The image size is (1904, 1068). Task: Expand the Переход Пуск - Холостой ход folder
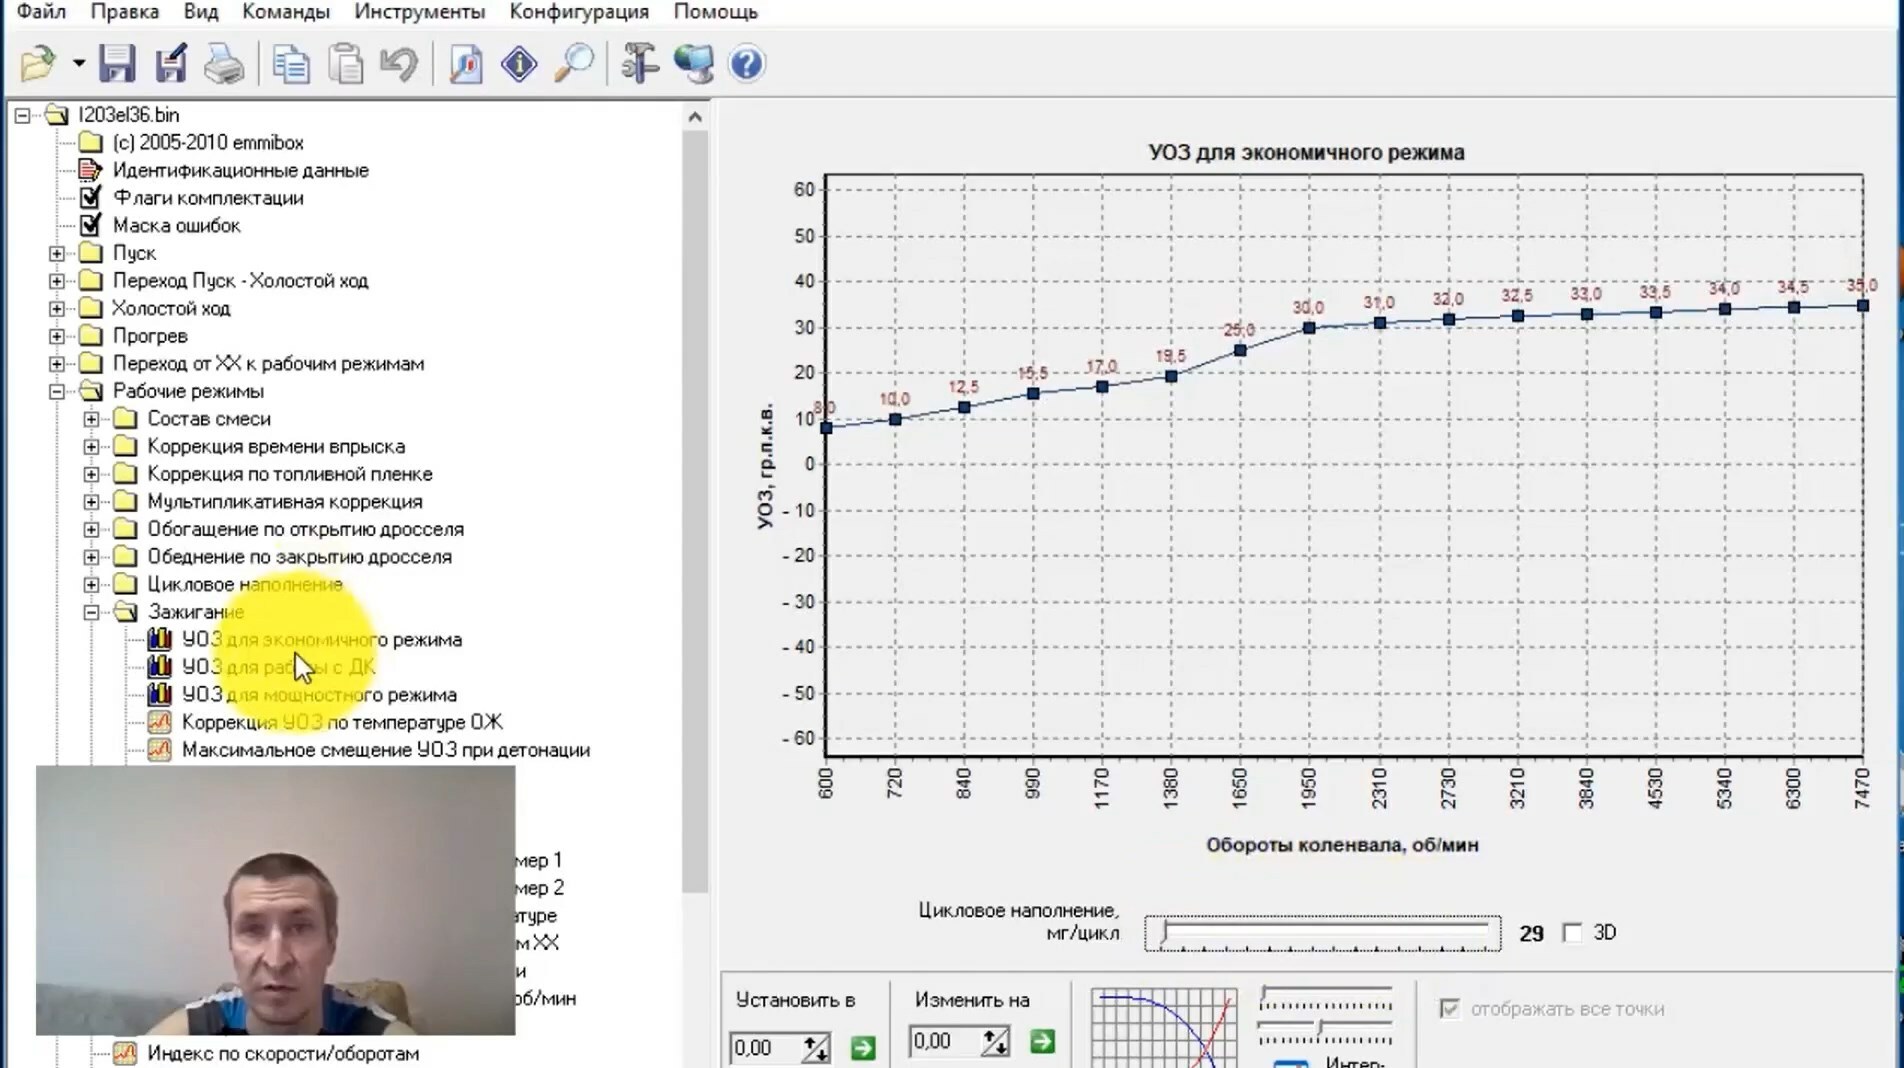coord(57,281)
